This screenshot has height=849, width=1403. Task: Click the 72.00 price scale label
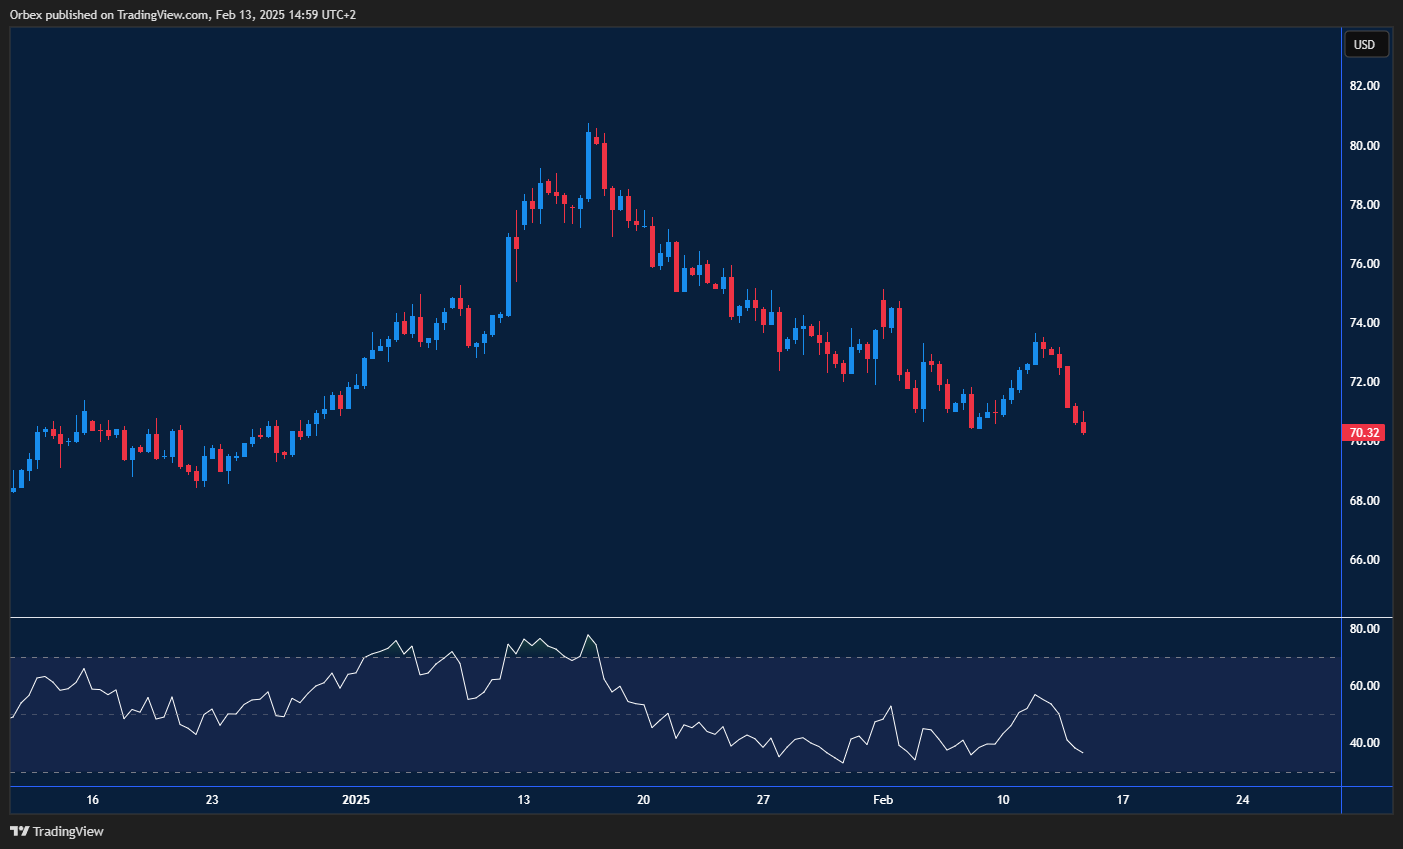tap(1364, 382)
